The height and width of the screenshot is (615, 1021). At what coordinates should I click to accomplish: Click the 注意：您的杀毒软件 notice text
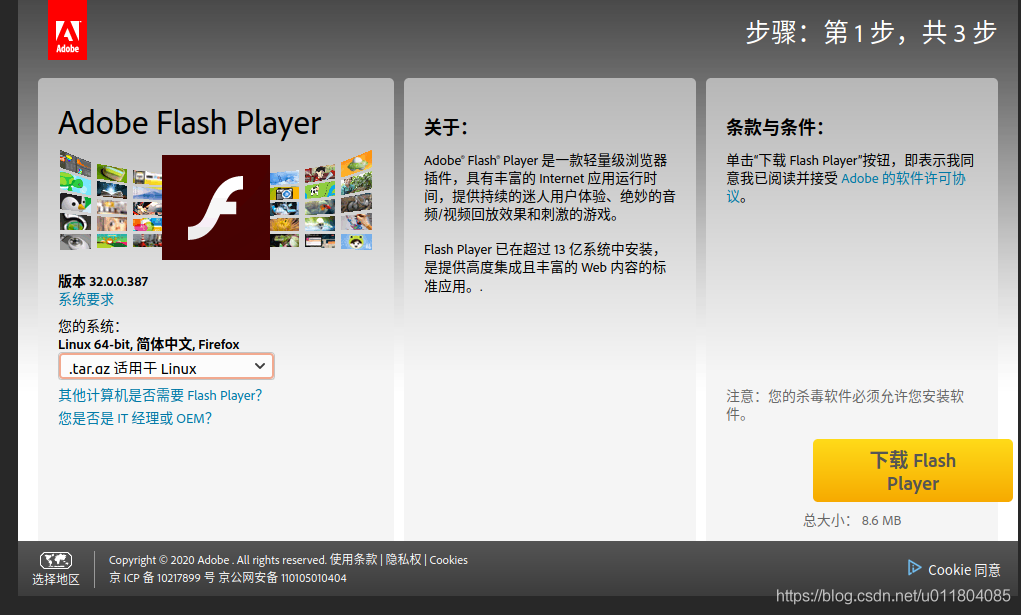coord(845,405)
